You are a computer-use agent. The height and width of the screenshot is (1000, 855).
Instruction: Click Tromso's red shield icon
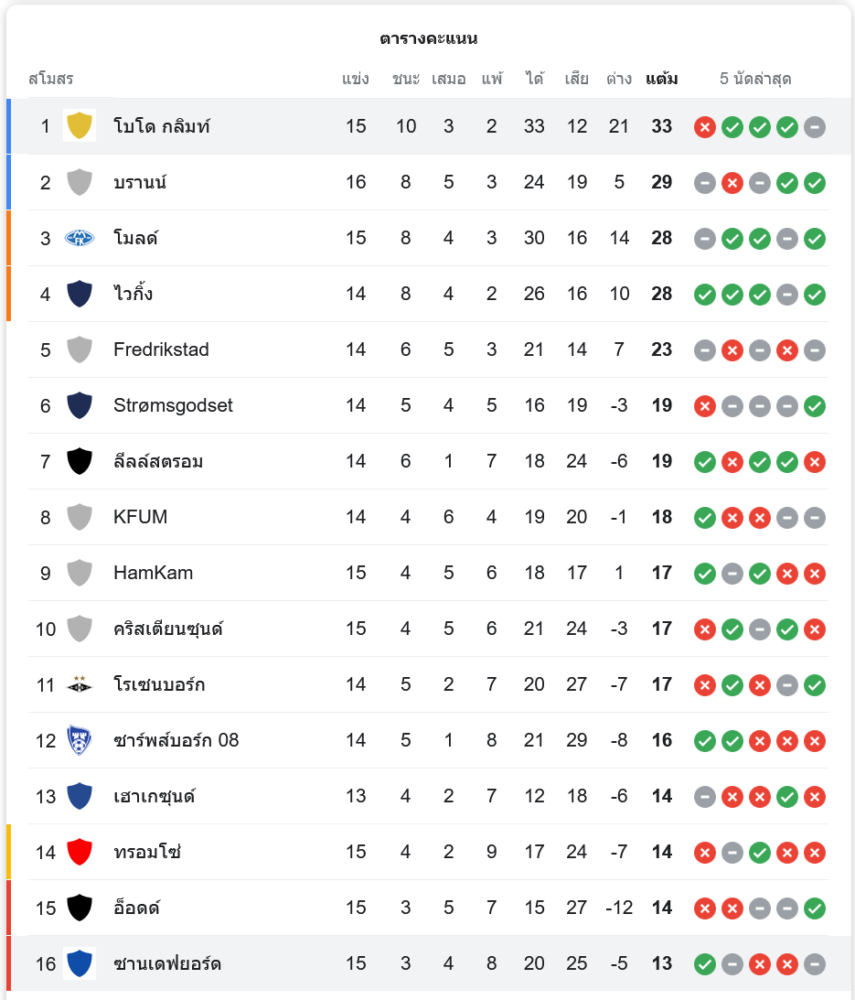pyautogui.click(x=79, y=852)
